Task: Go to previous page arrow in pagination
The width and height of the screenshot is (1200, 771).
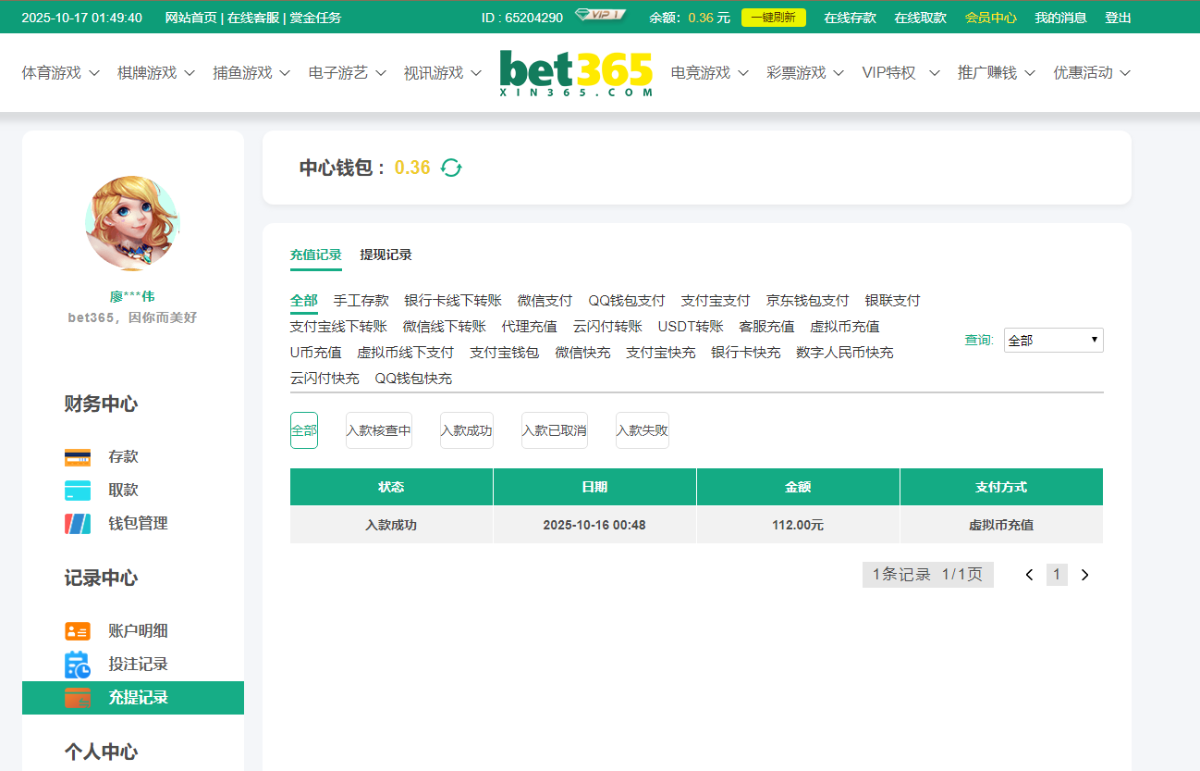Action: pyautogui.click(x=1029, y=575)
